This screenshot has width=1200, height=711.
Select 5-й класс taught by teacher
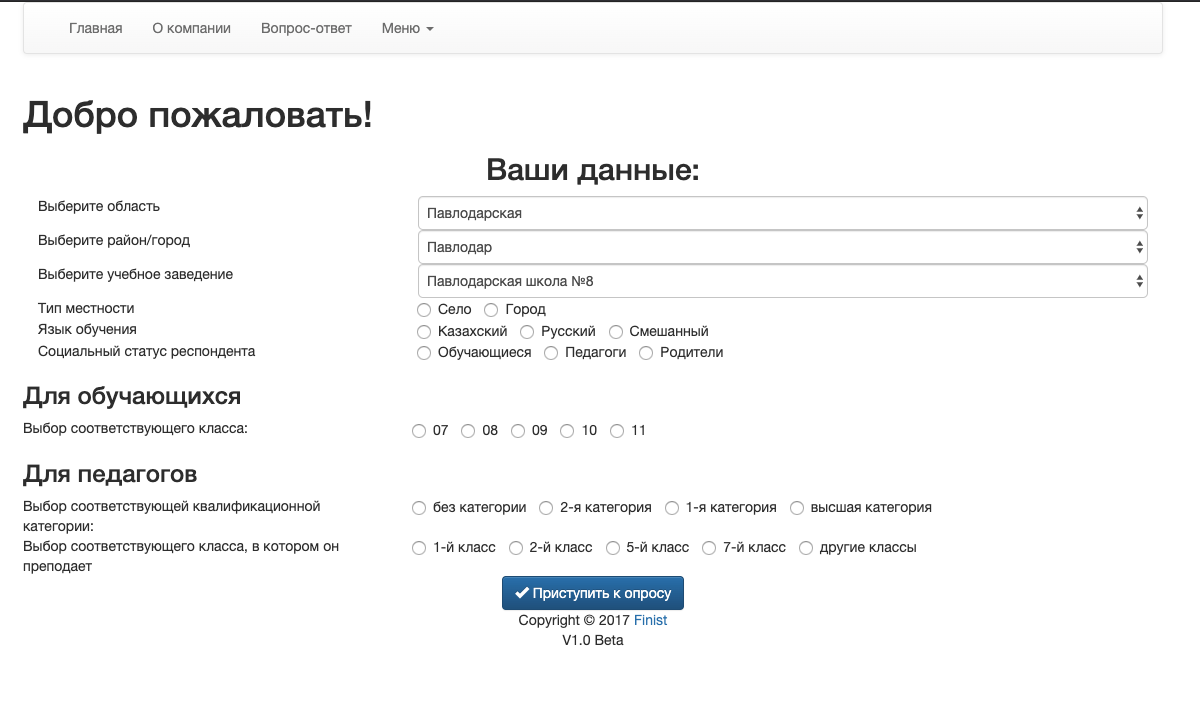point(610,547)
